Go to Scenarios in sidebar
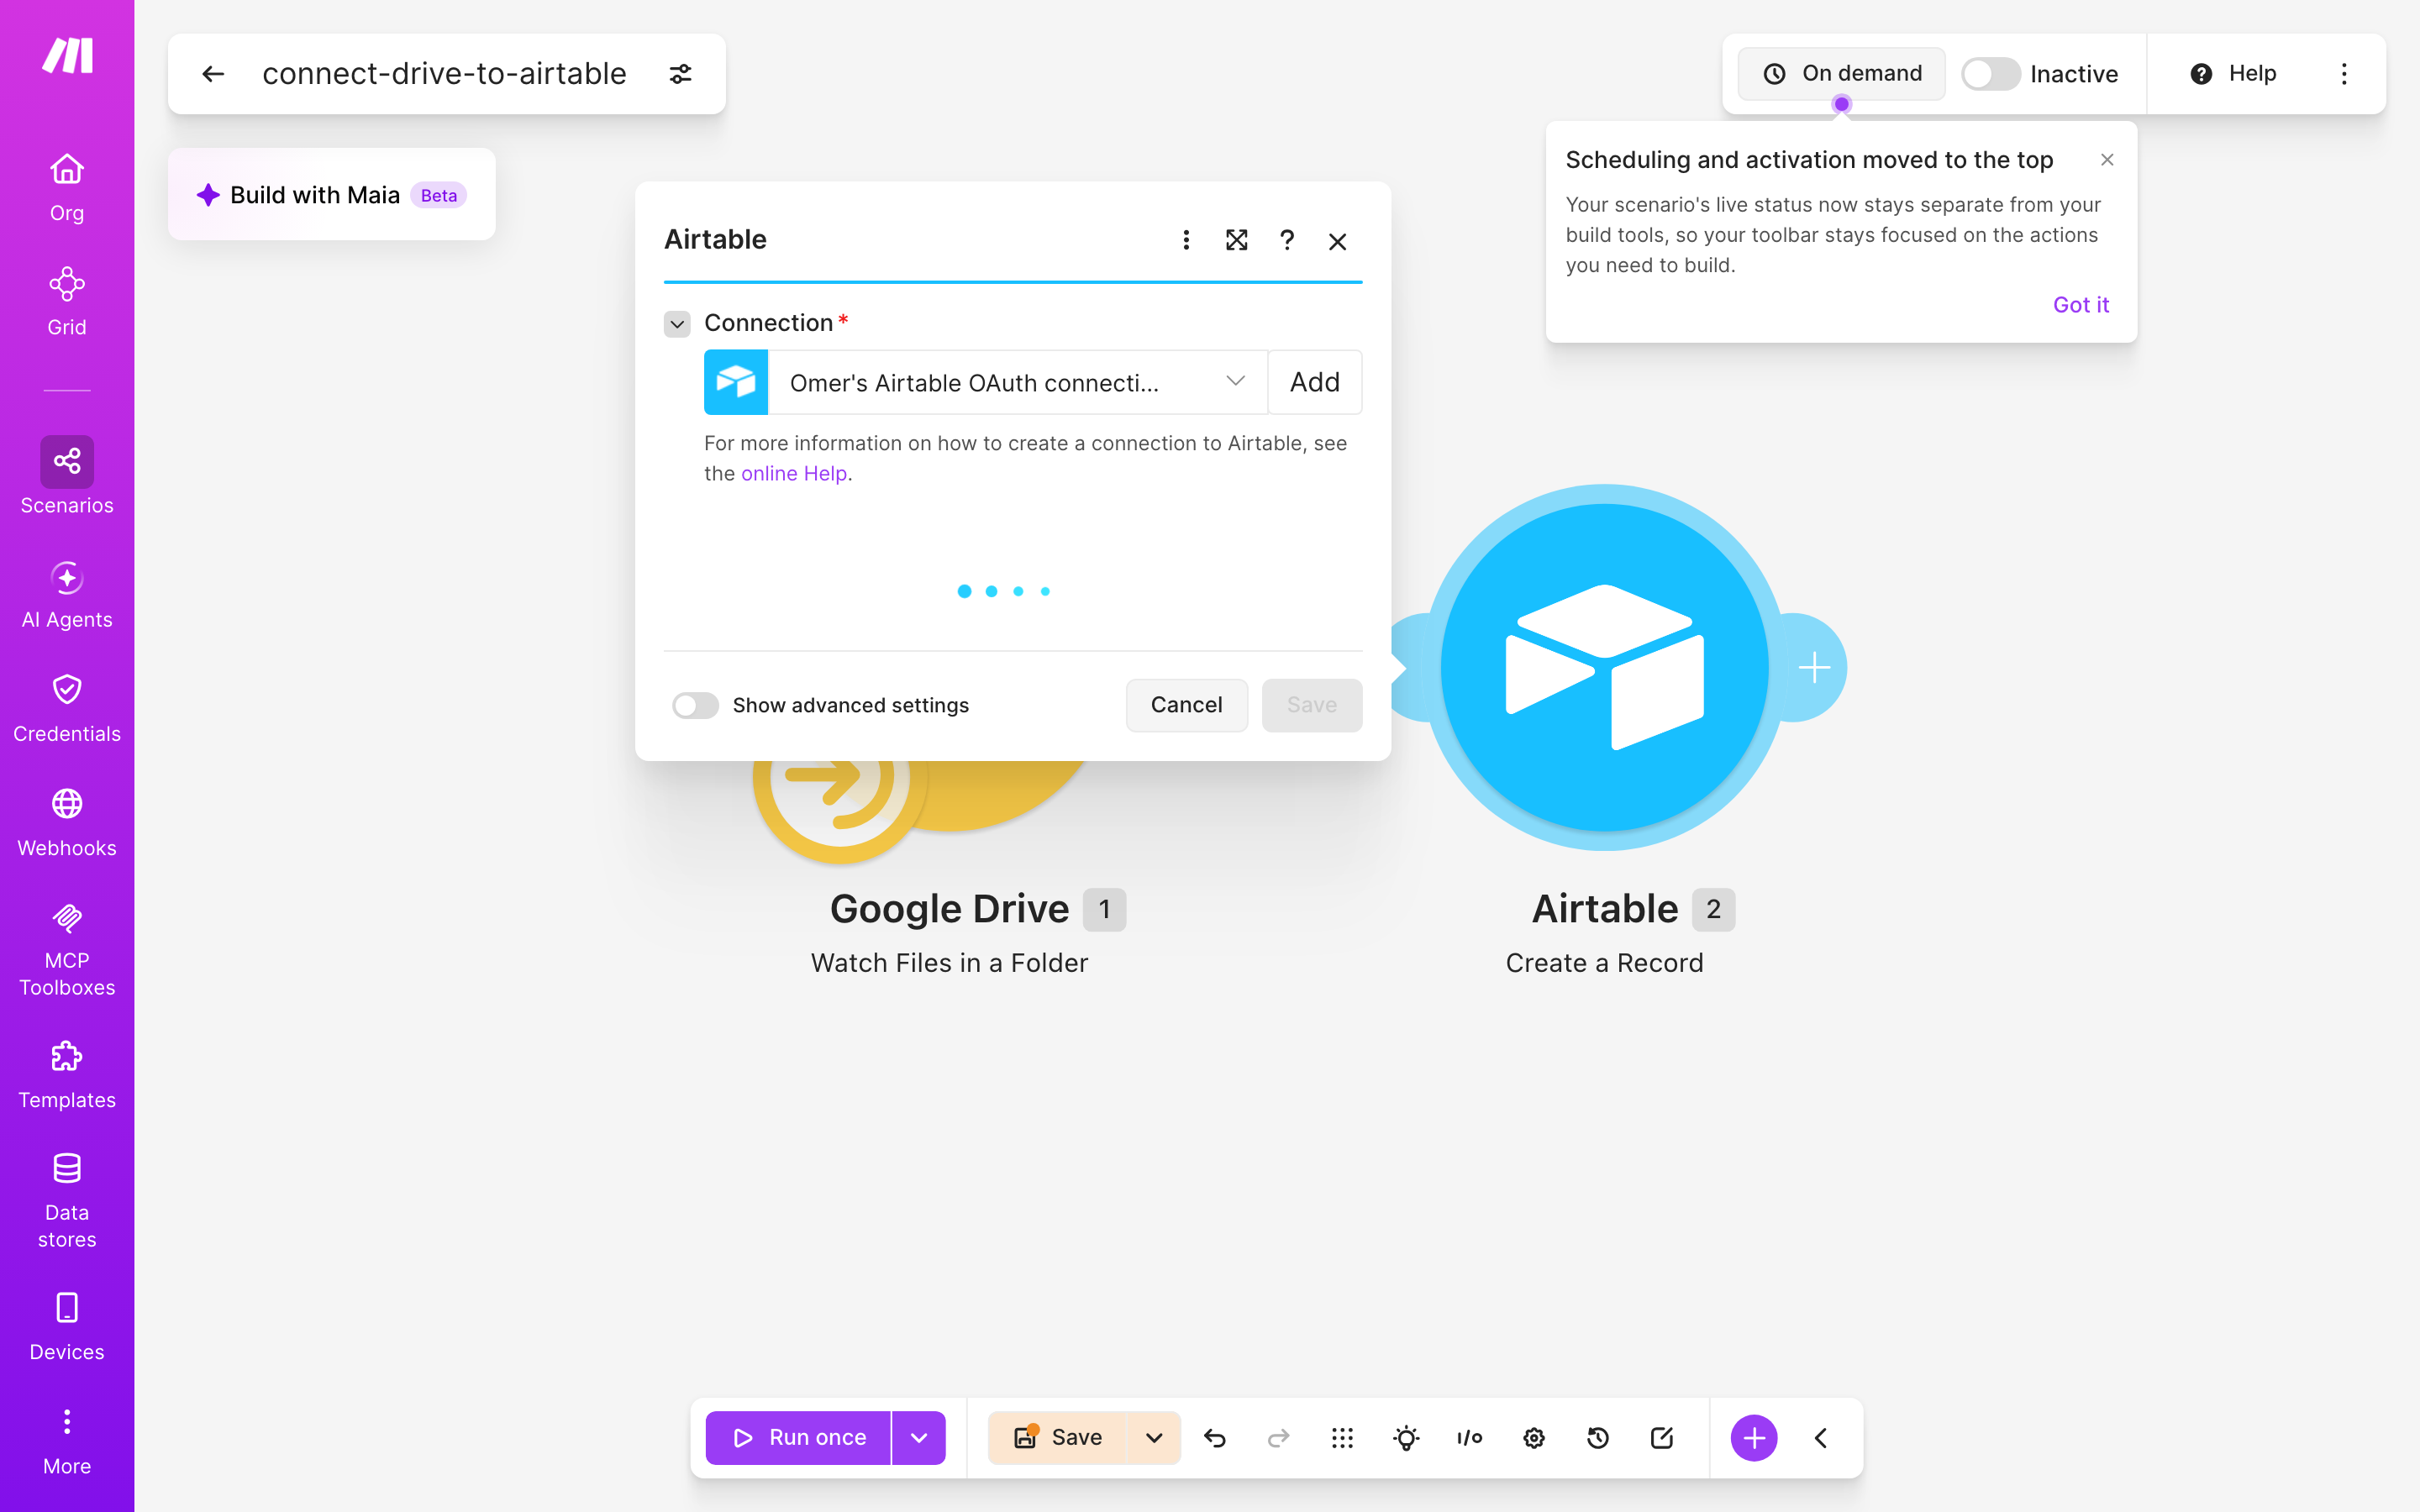The height and width of the screenshot is (1512, 2420). coord(67,476)
